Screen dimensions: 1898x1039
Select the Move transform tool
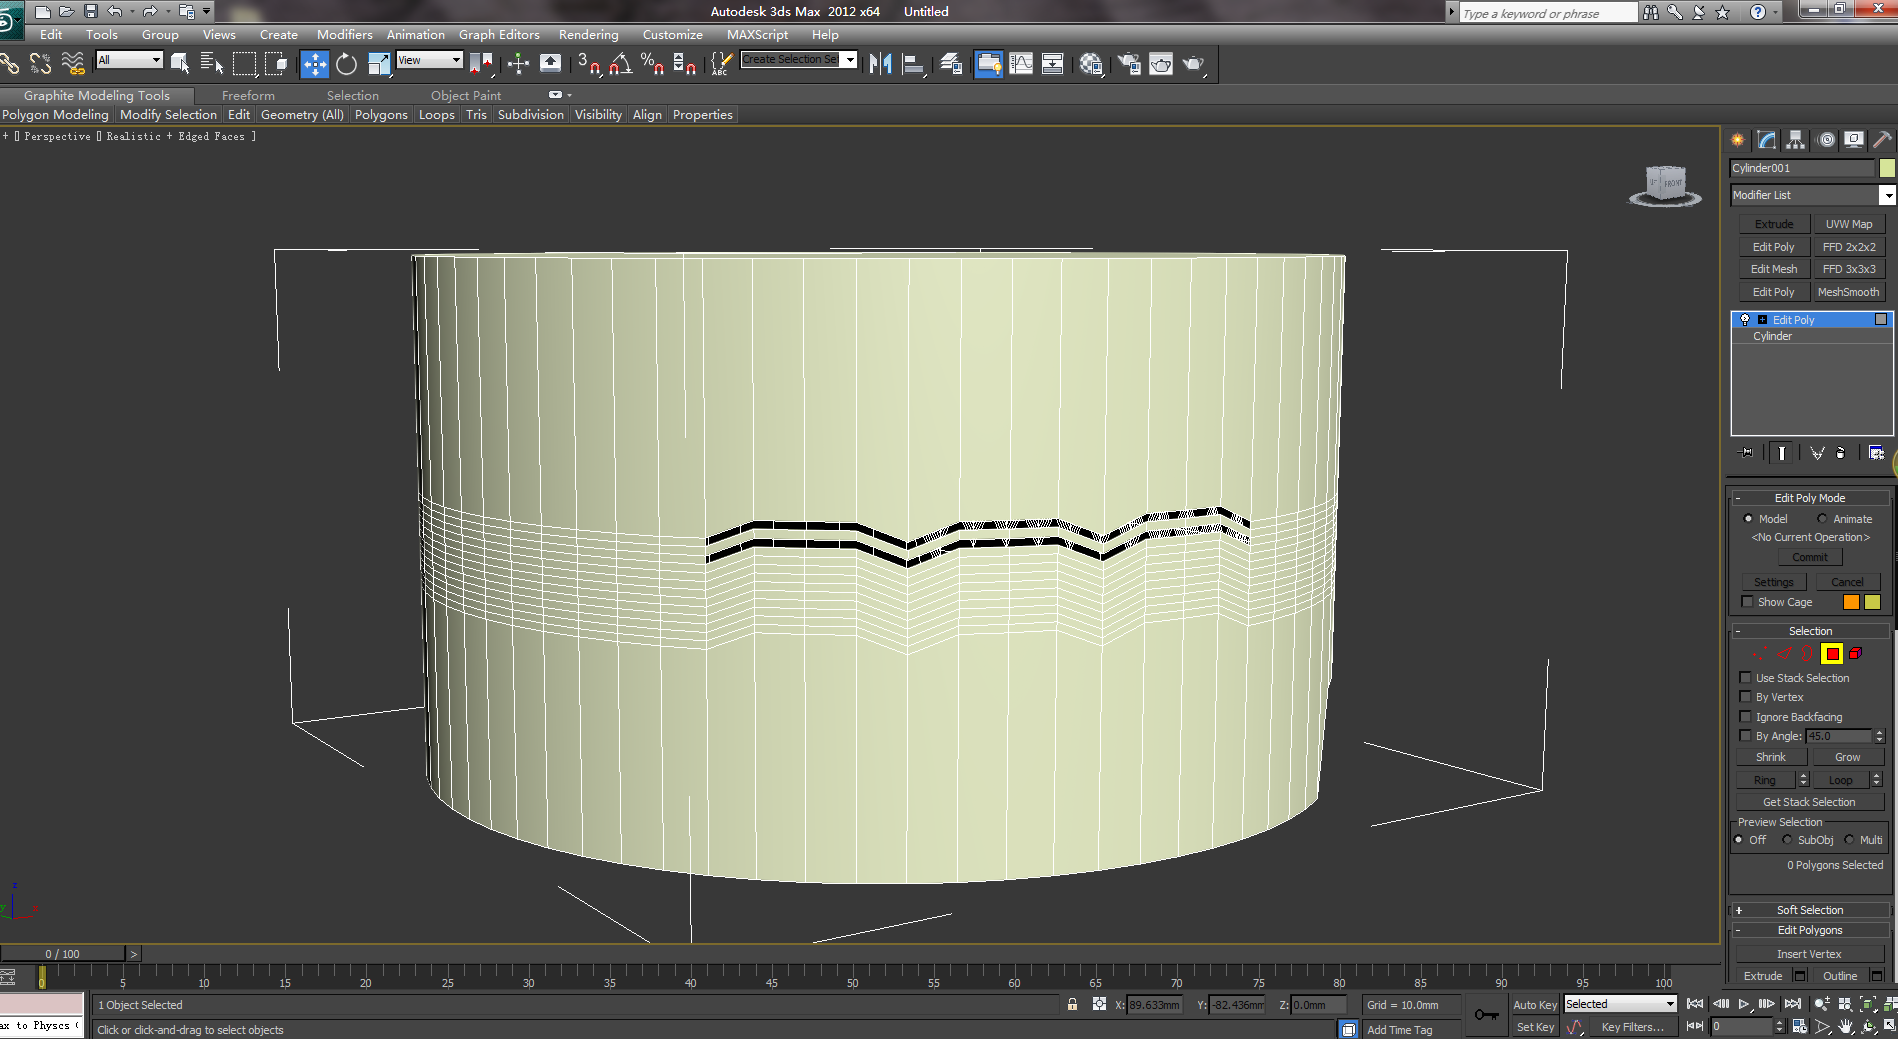pyautogui.click(x=315, y=64)
